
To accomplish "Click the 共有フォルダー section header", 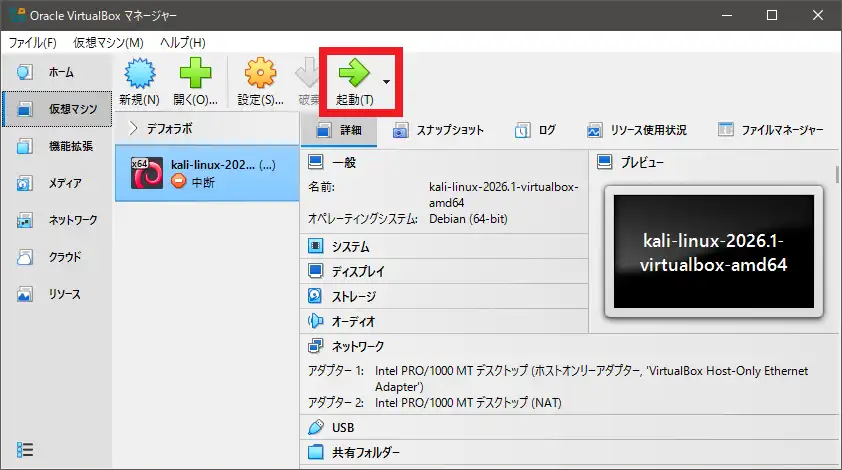I will [569, 452].
